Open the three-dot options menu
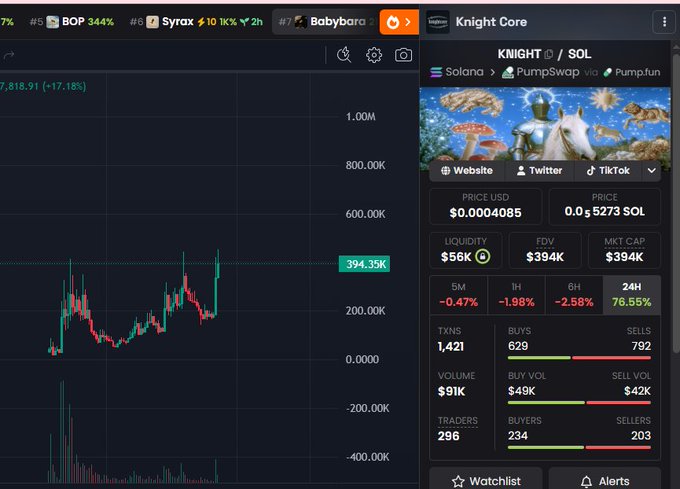The width and height of the screenshot is (680, 489). coord(664,22)
